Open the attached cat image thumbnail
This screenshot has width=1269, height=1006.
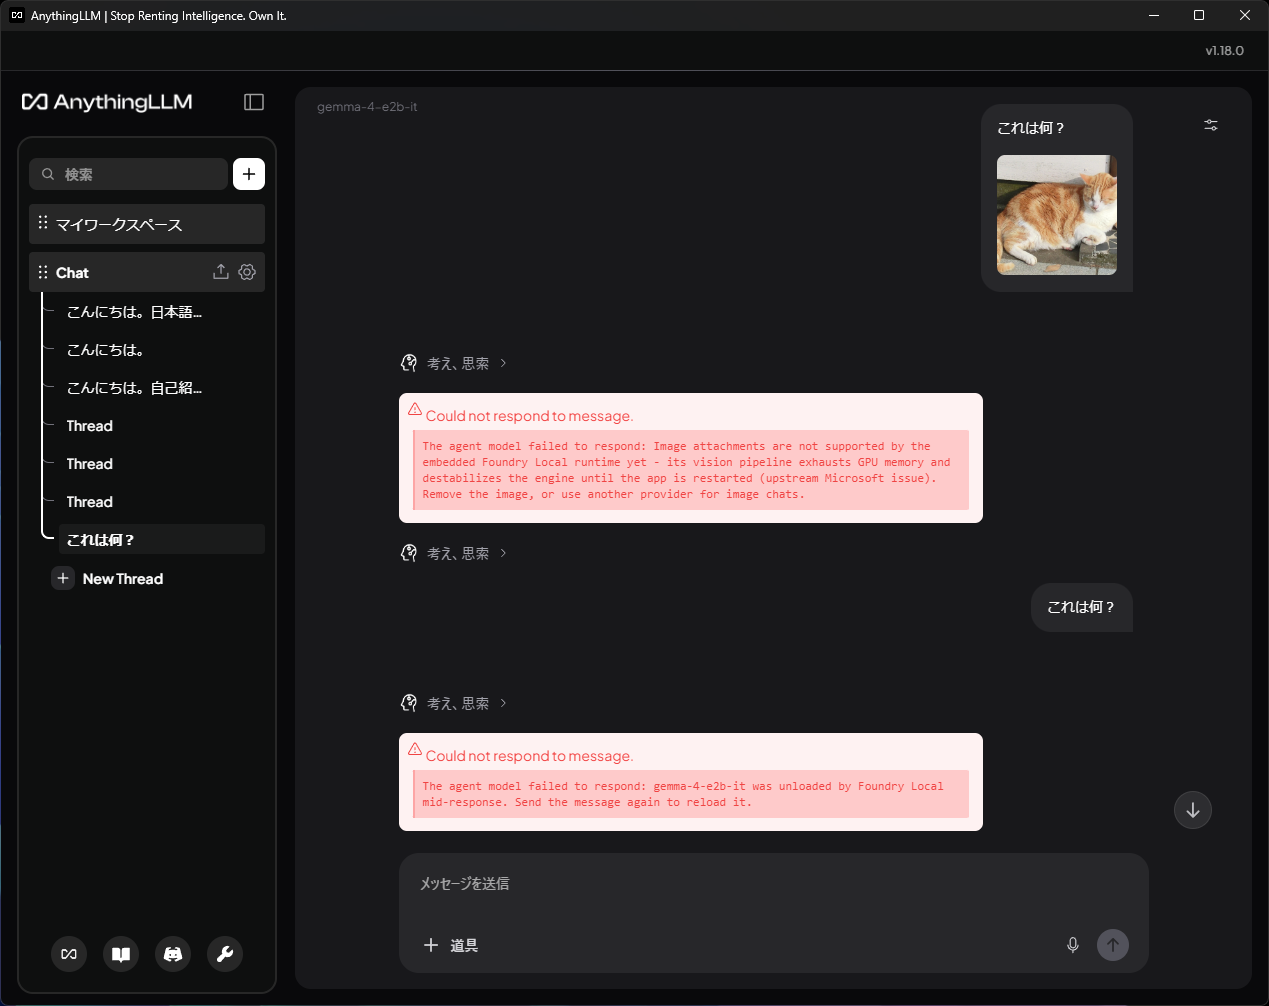pyautogui.click(x=1057, y=215)
